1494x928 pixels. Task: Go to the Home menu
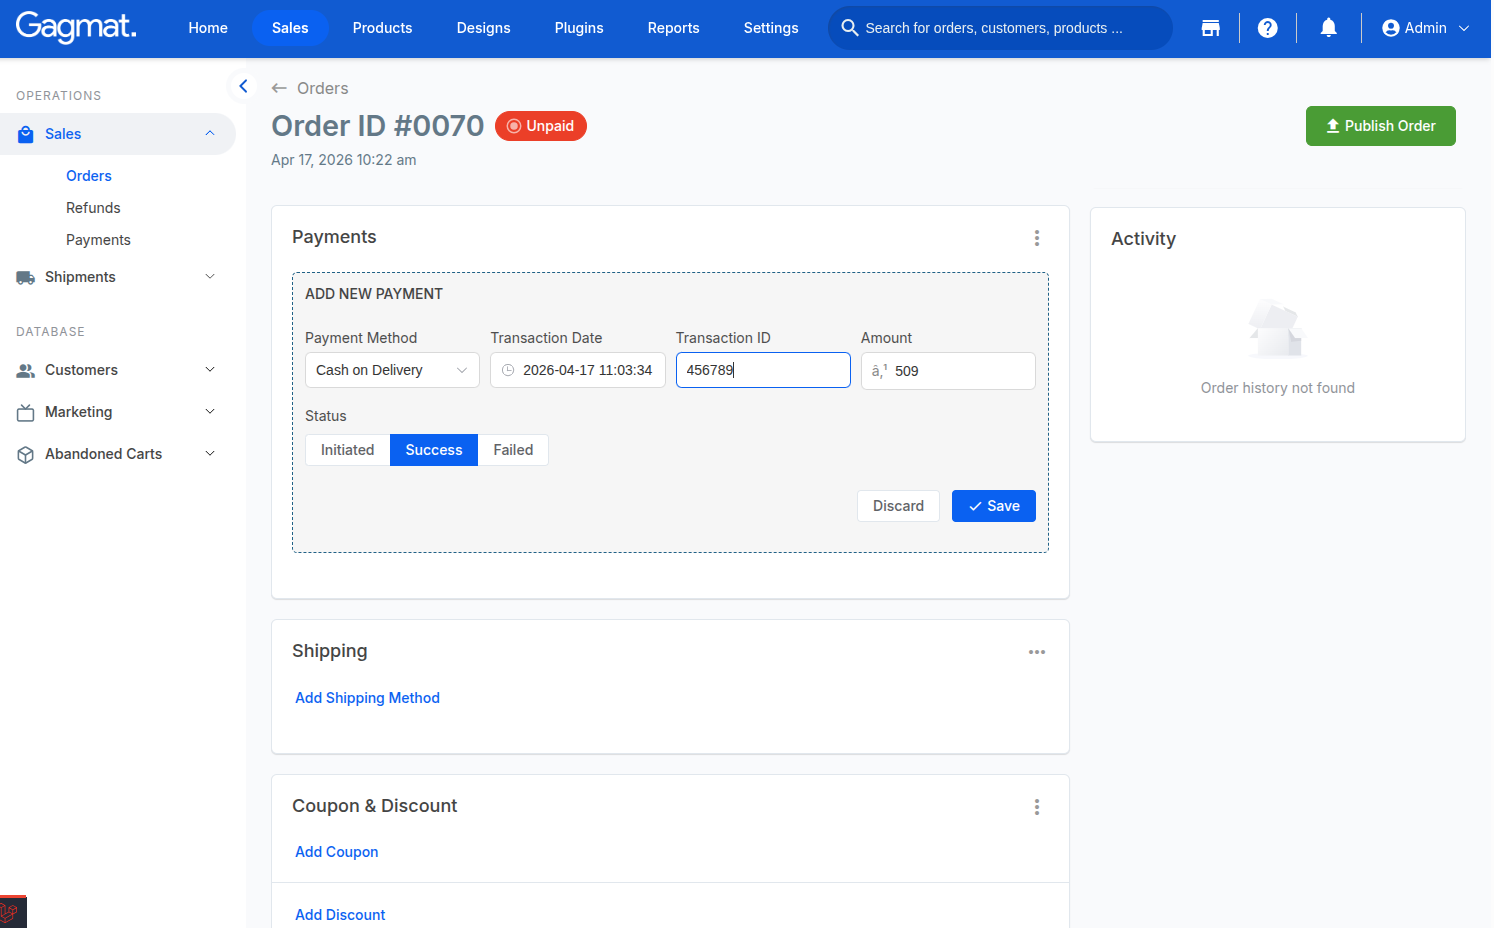click(208, 28)
